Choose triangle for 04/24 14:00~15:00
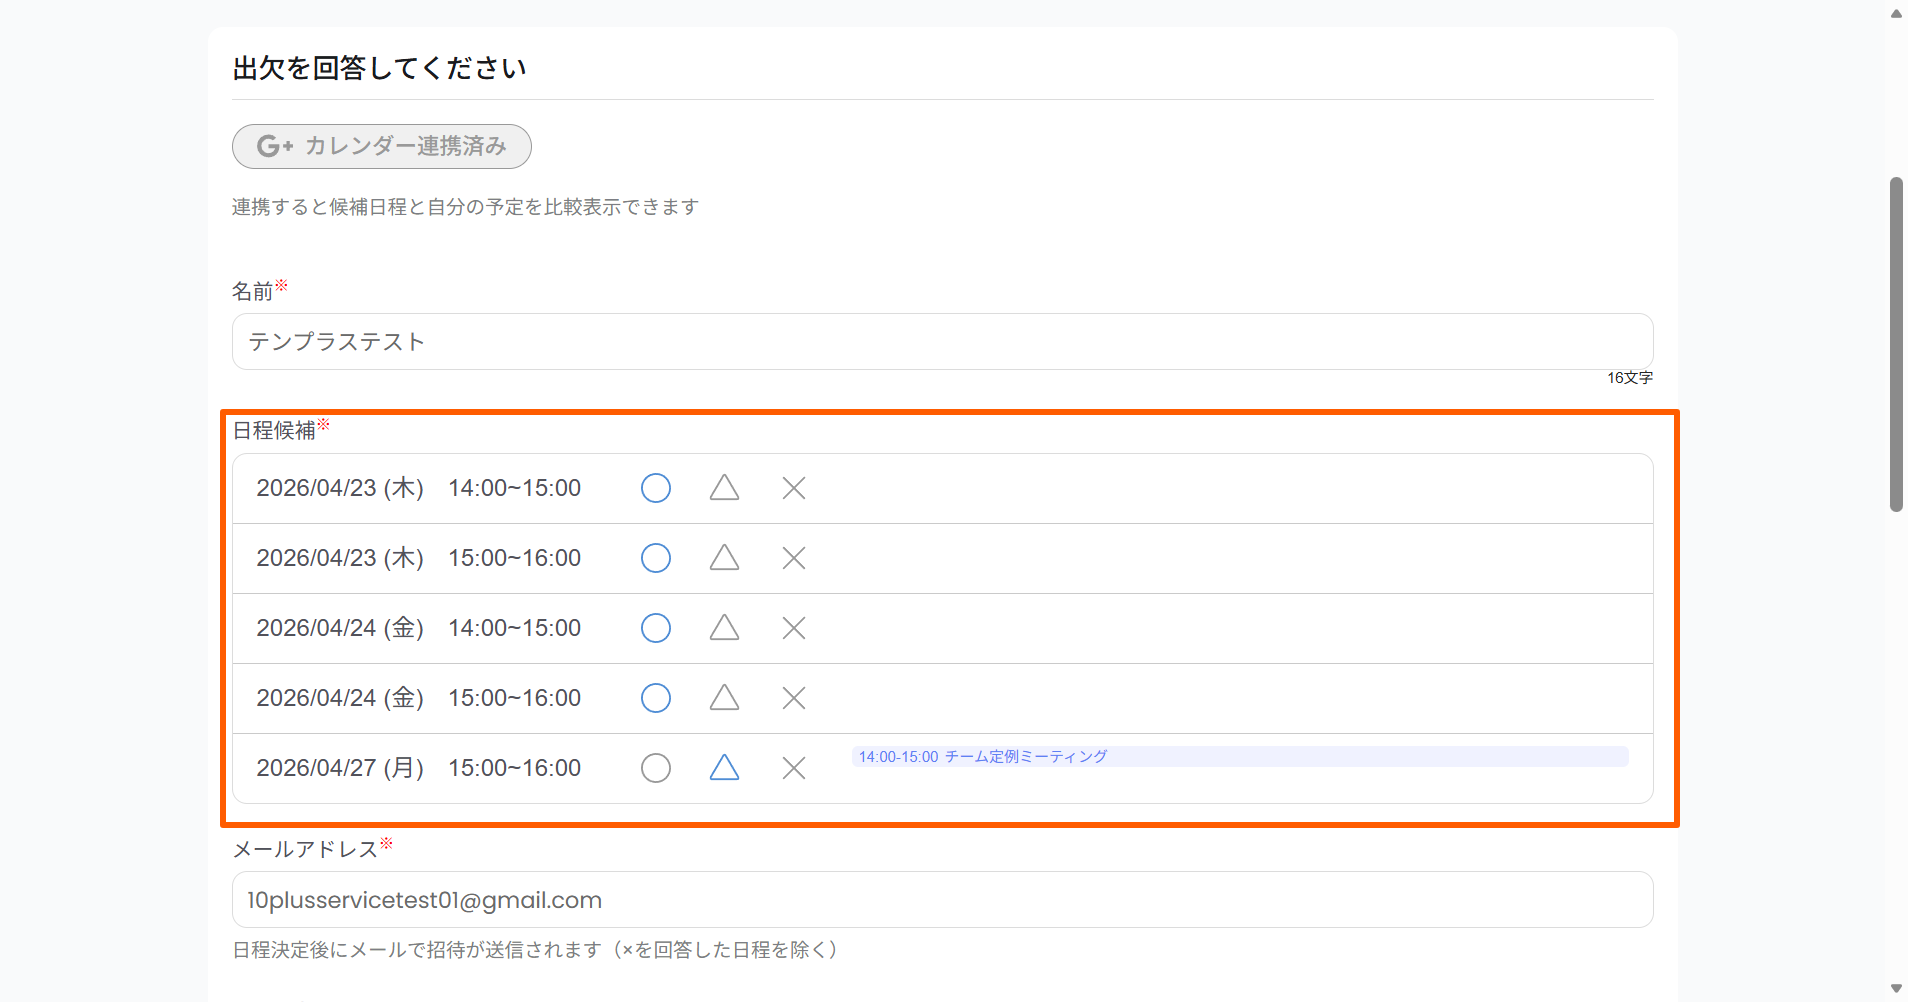 (724, 628)
